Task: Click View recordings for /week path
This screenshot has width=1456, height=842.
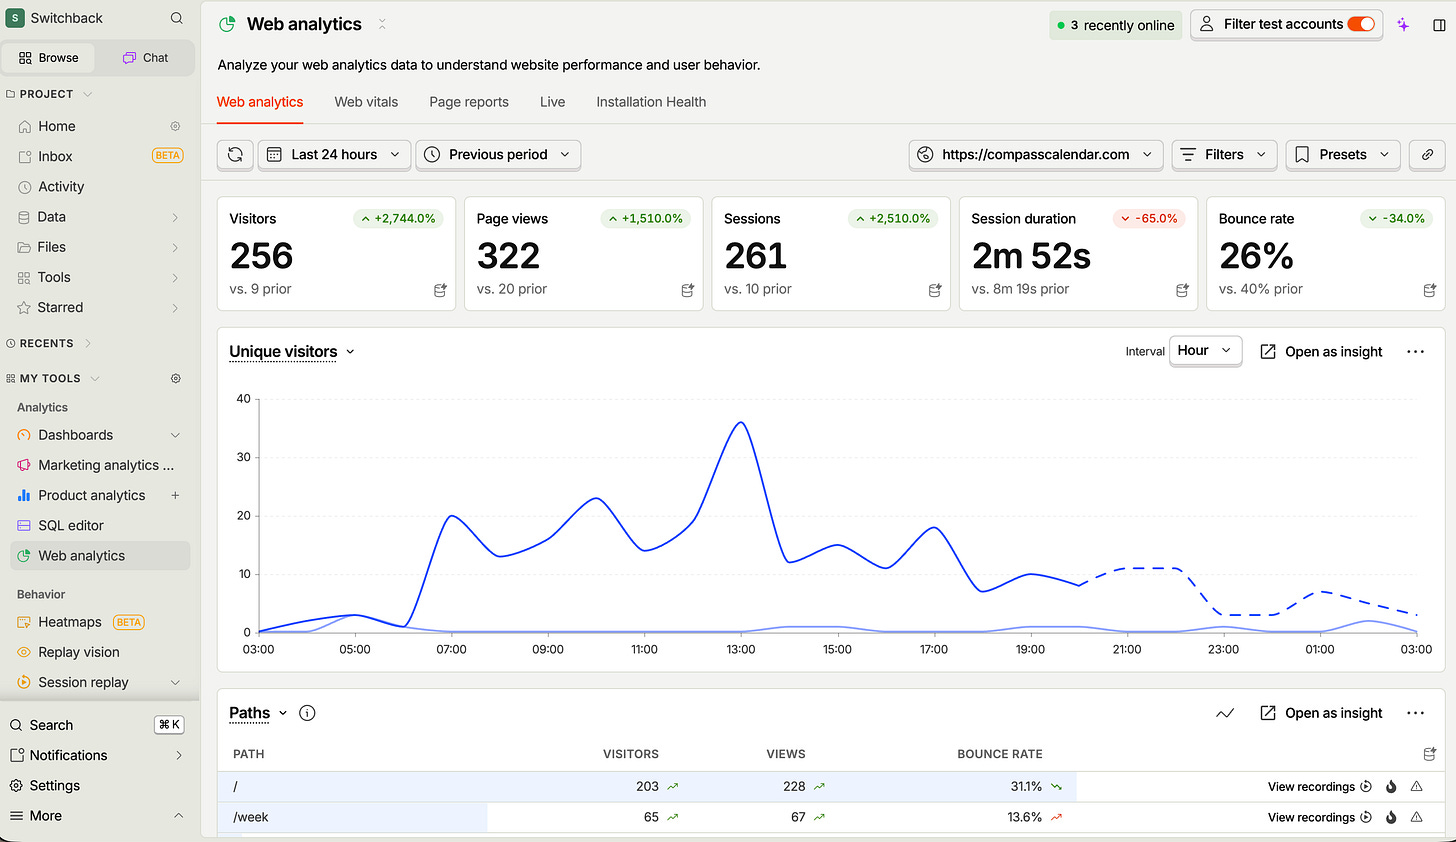Action: click(x=1319, y=817)
